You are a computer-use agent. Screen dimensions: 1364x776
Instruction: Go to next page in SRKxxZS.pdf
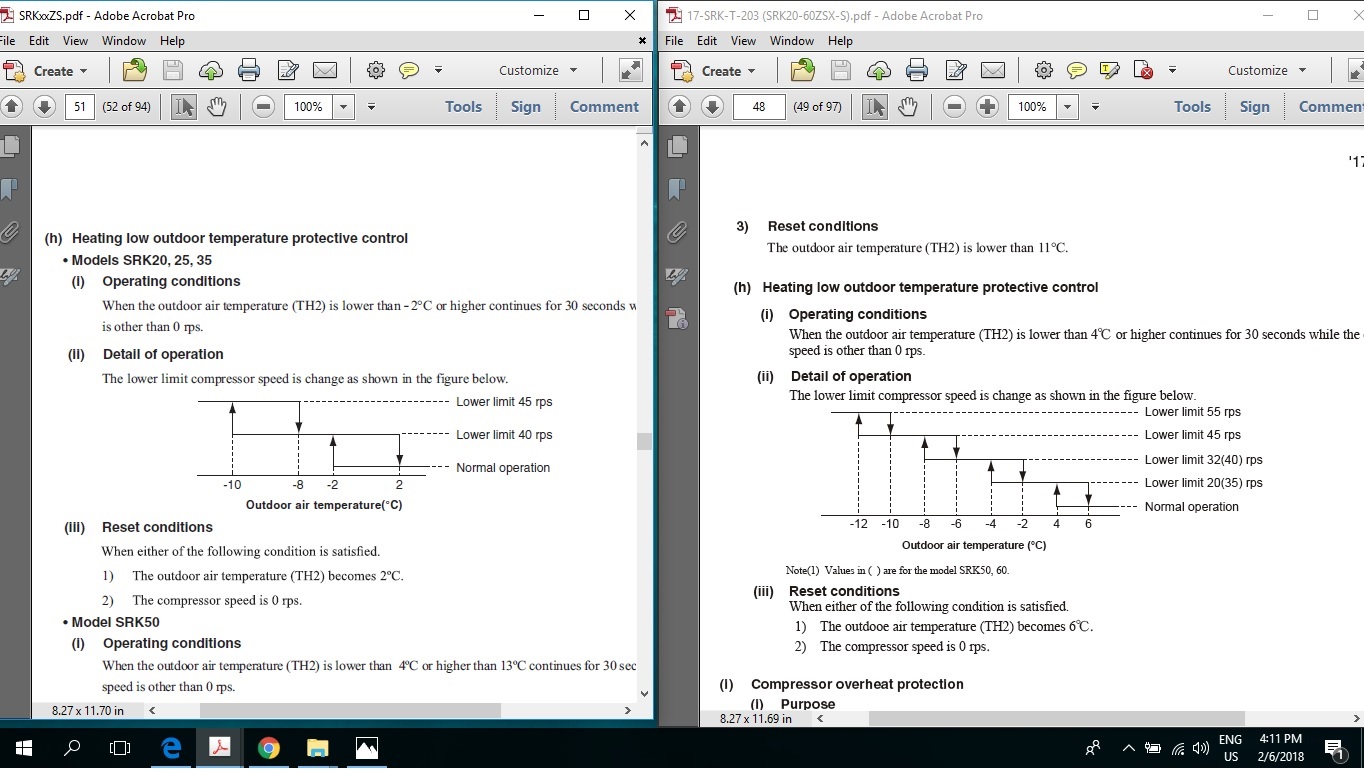(44, 106)
